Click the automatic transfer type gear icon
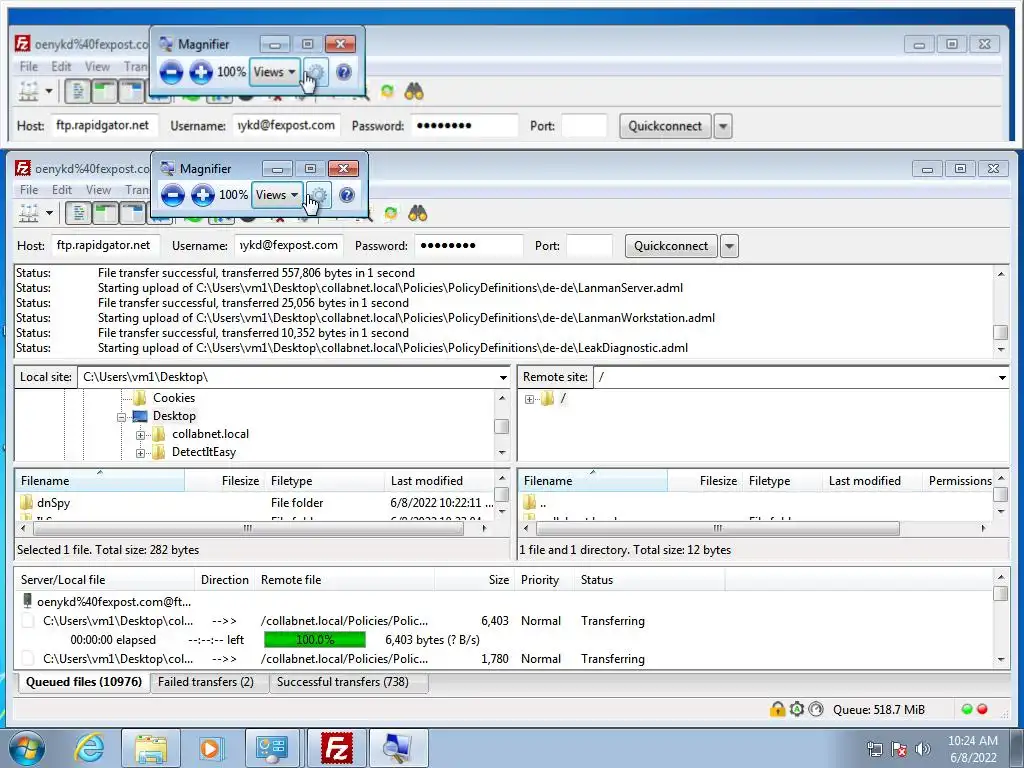 point(797,709)
